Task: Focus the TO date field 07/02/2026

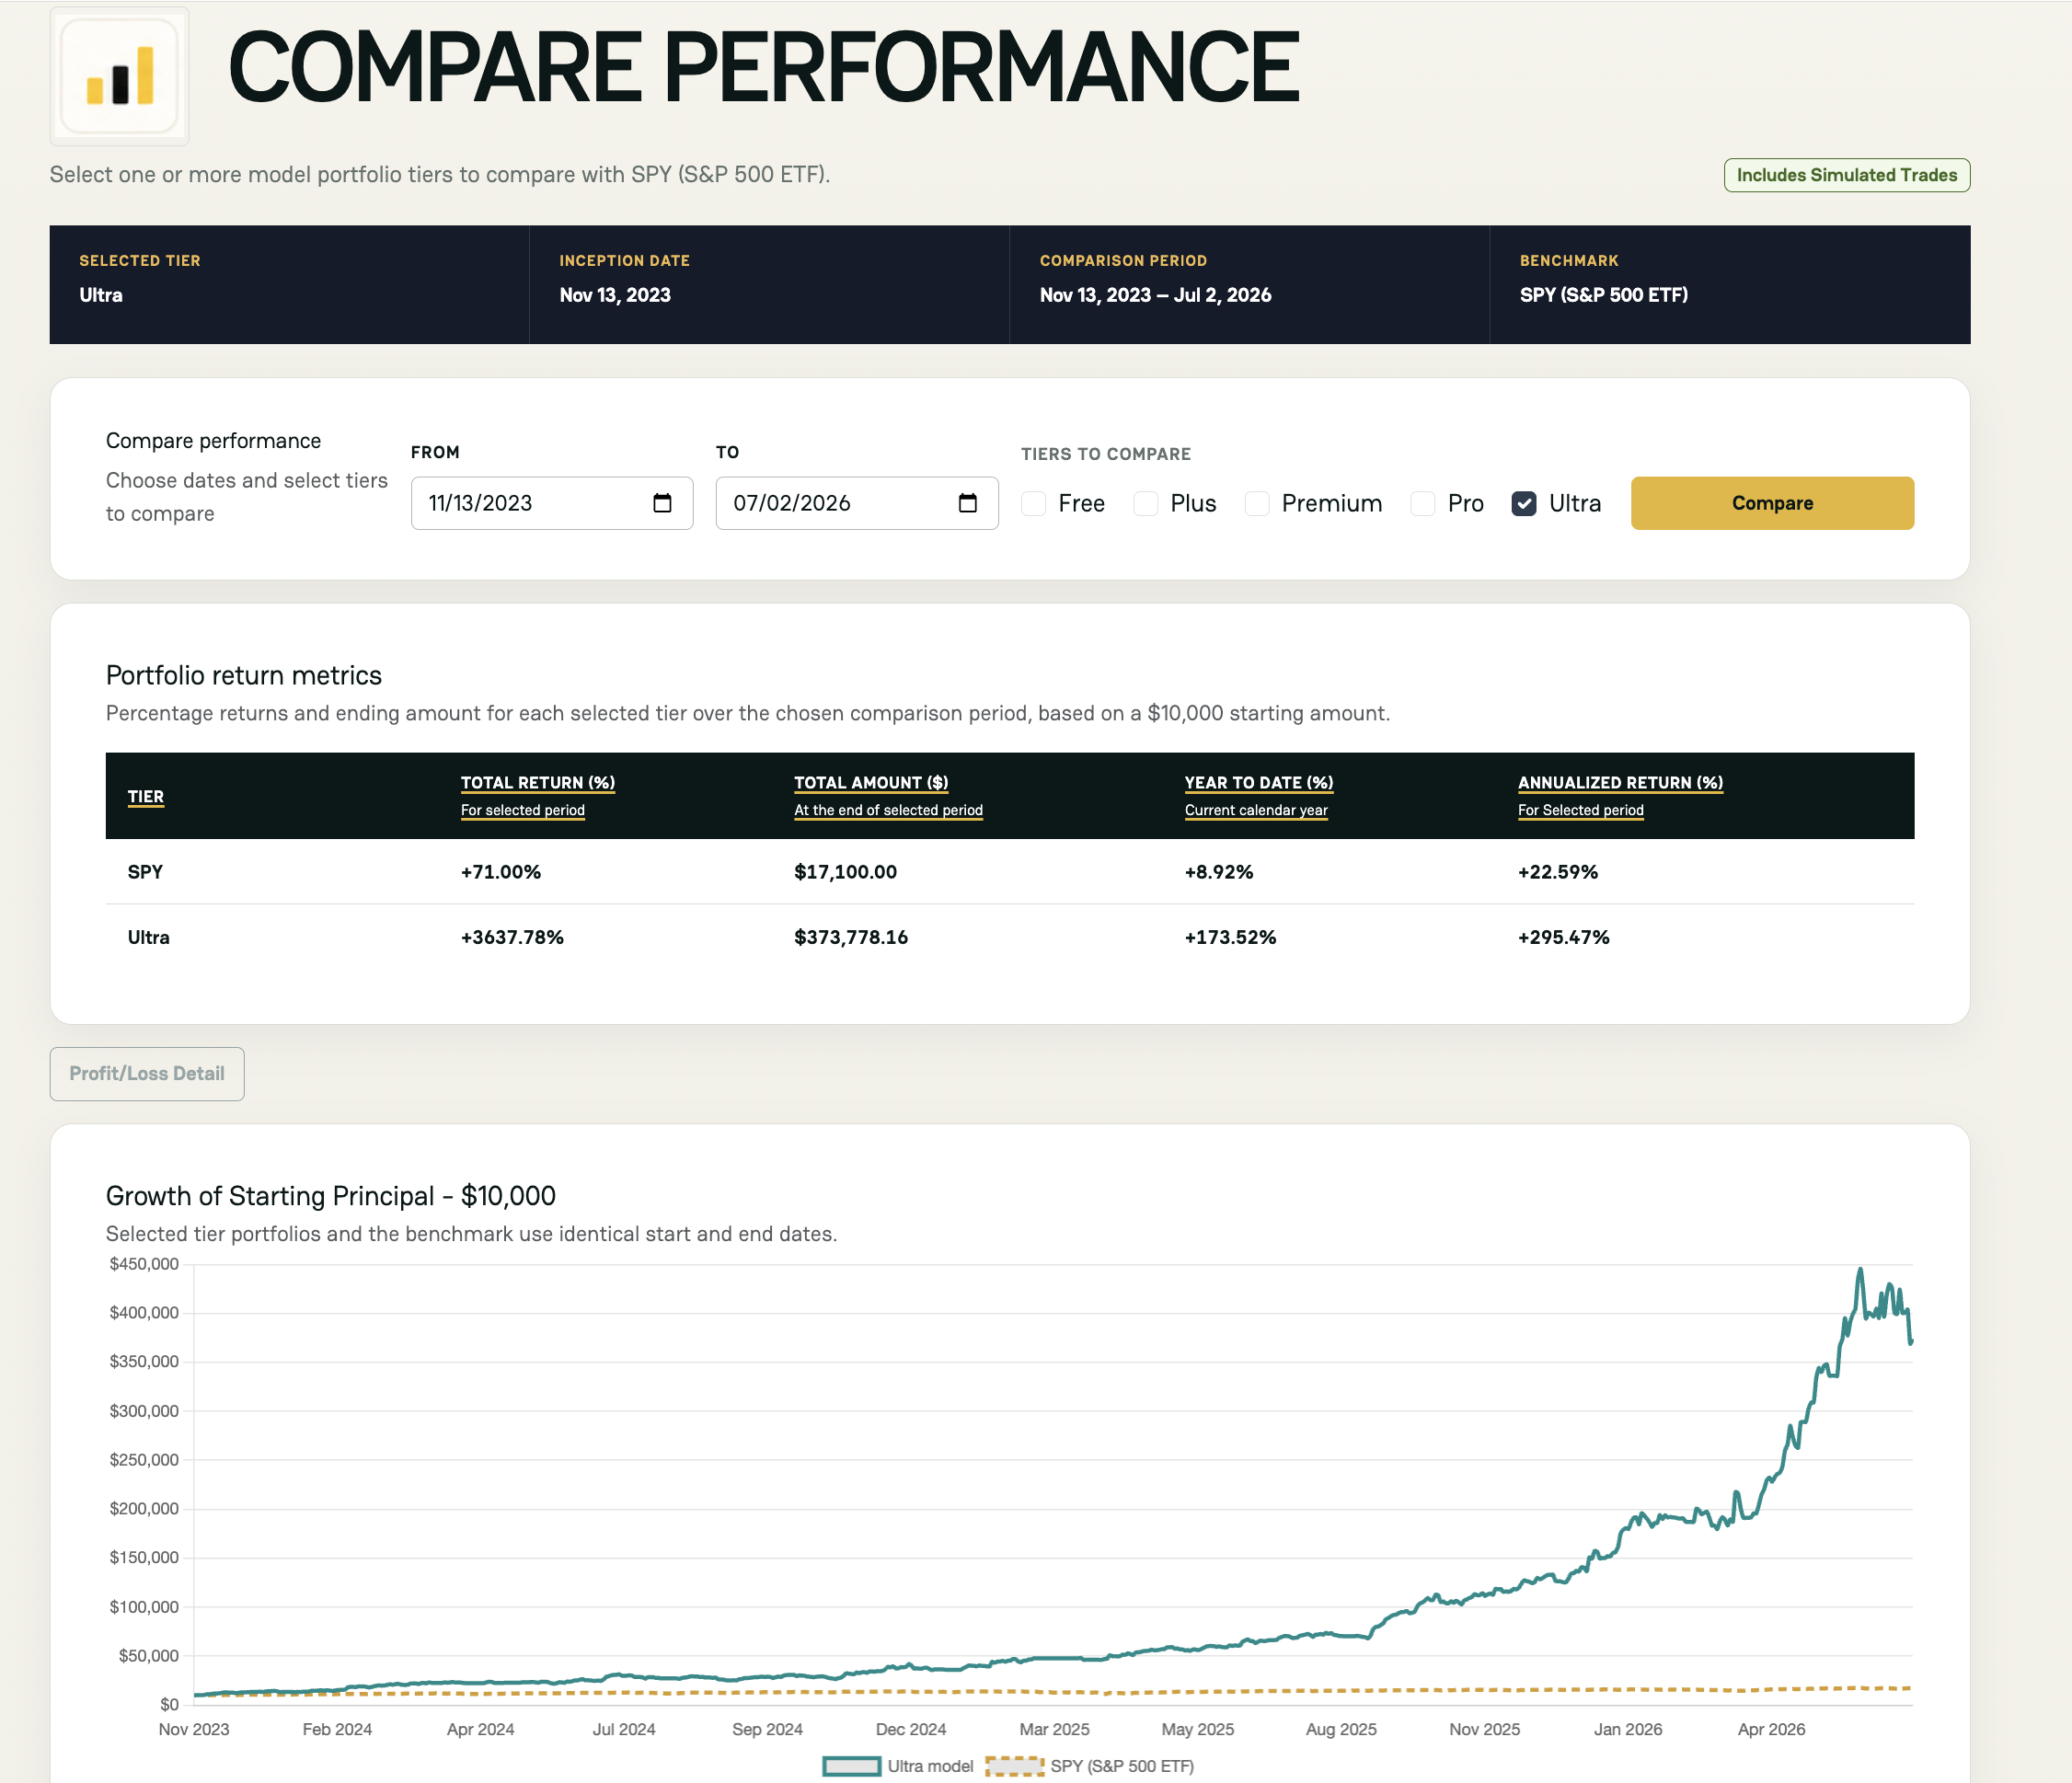Action: [x=857, y=503]
